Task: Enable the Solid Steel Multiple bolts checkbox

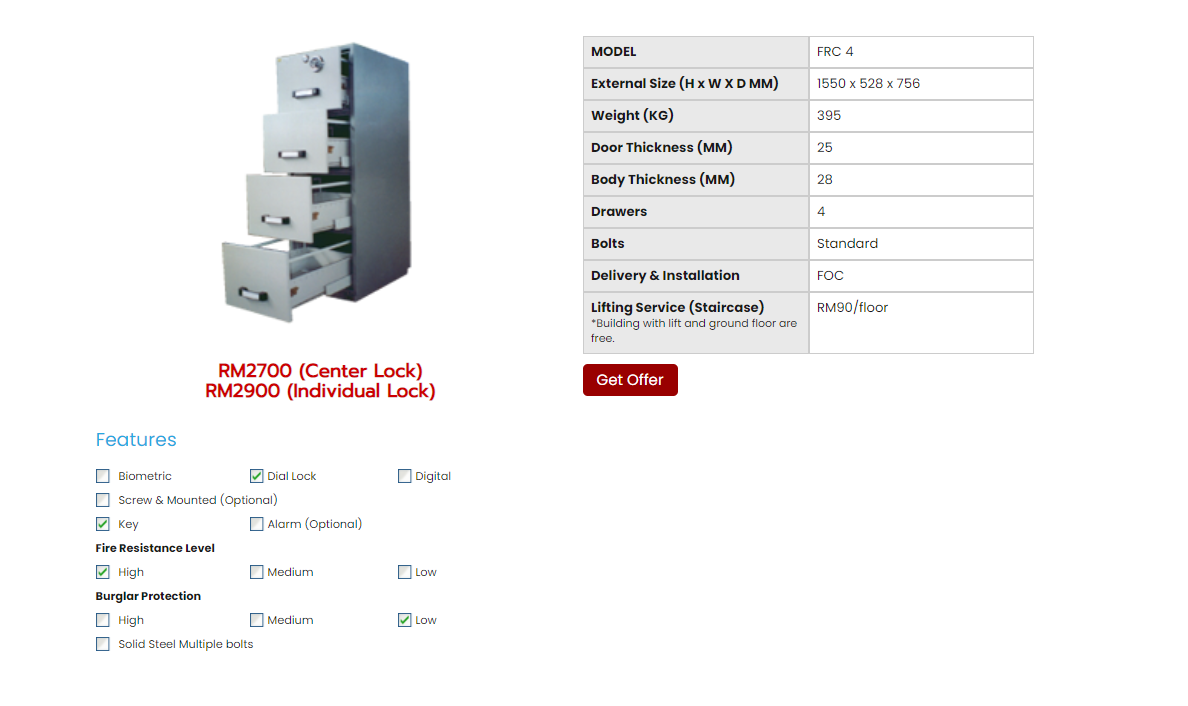Action: click(103, 644)
